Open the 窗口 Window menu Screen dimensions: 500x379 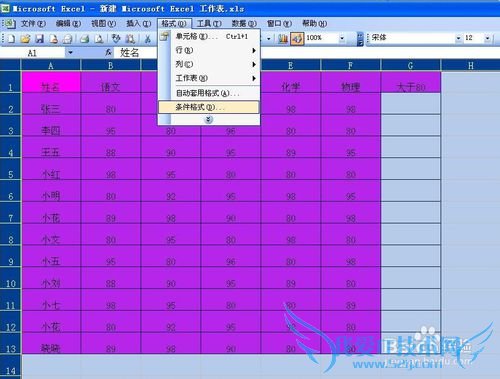(x=279, y=24)
